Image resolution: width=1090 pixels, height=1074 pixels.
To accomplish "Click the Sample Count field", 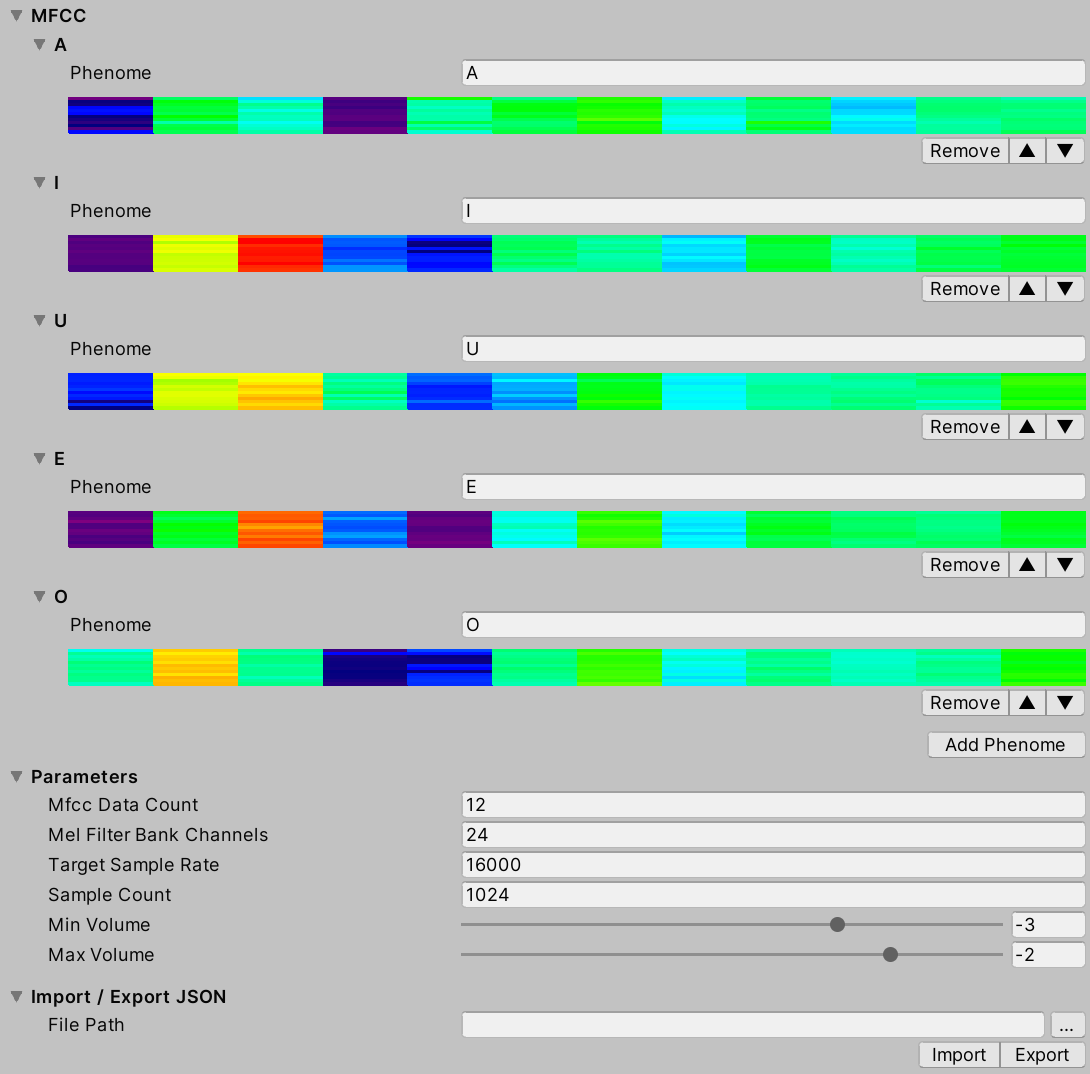I will pos(773,895).
